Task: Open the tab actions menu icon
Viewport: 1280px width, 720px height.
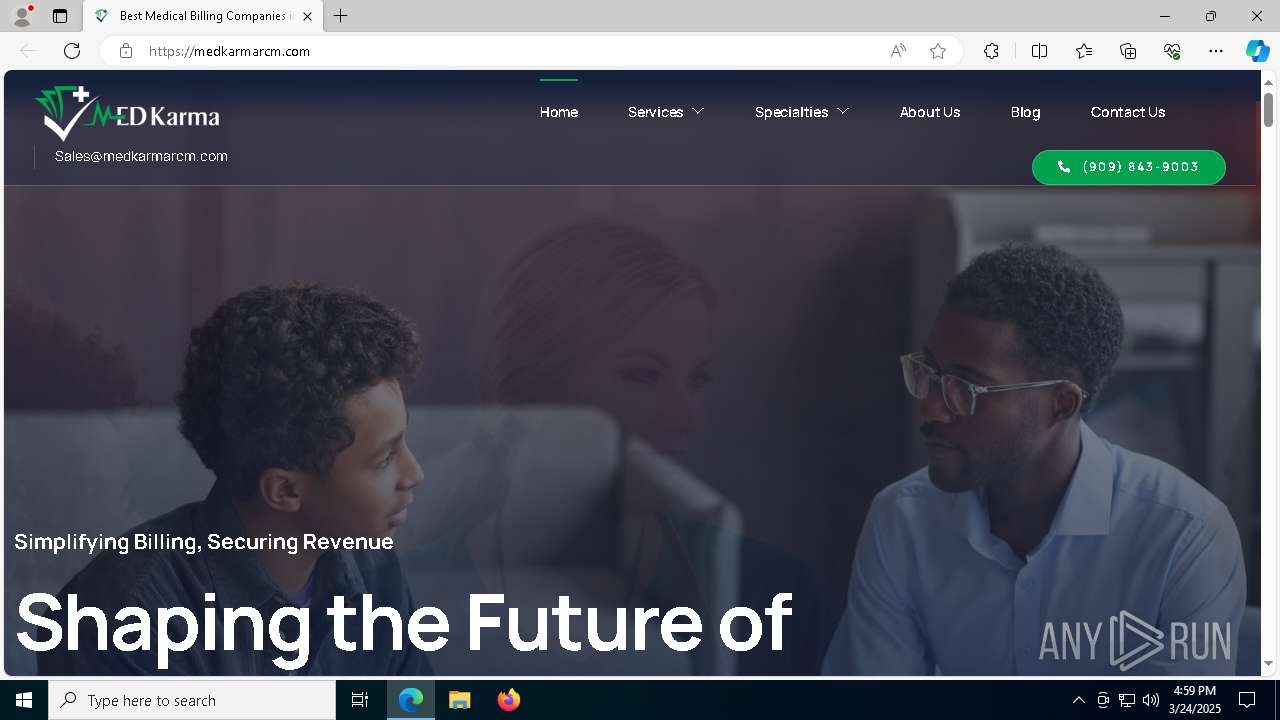Action: pos(60,16)
